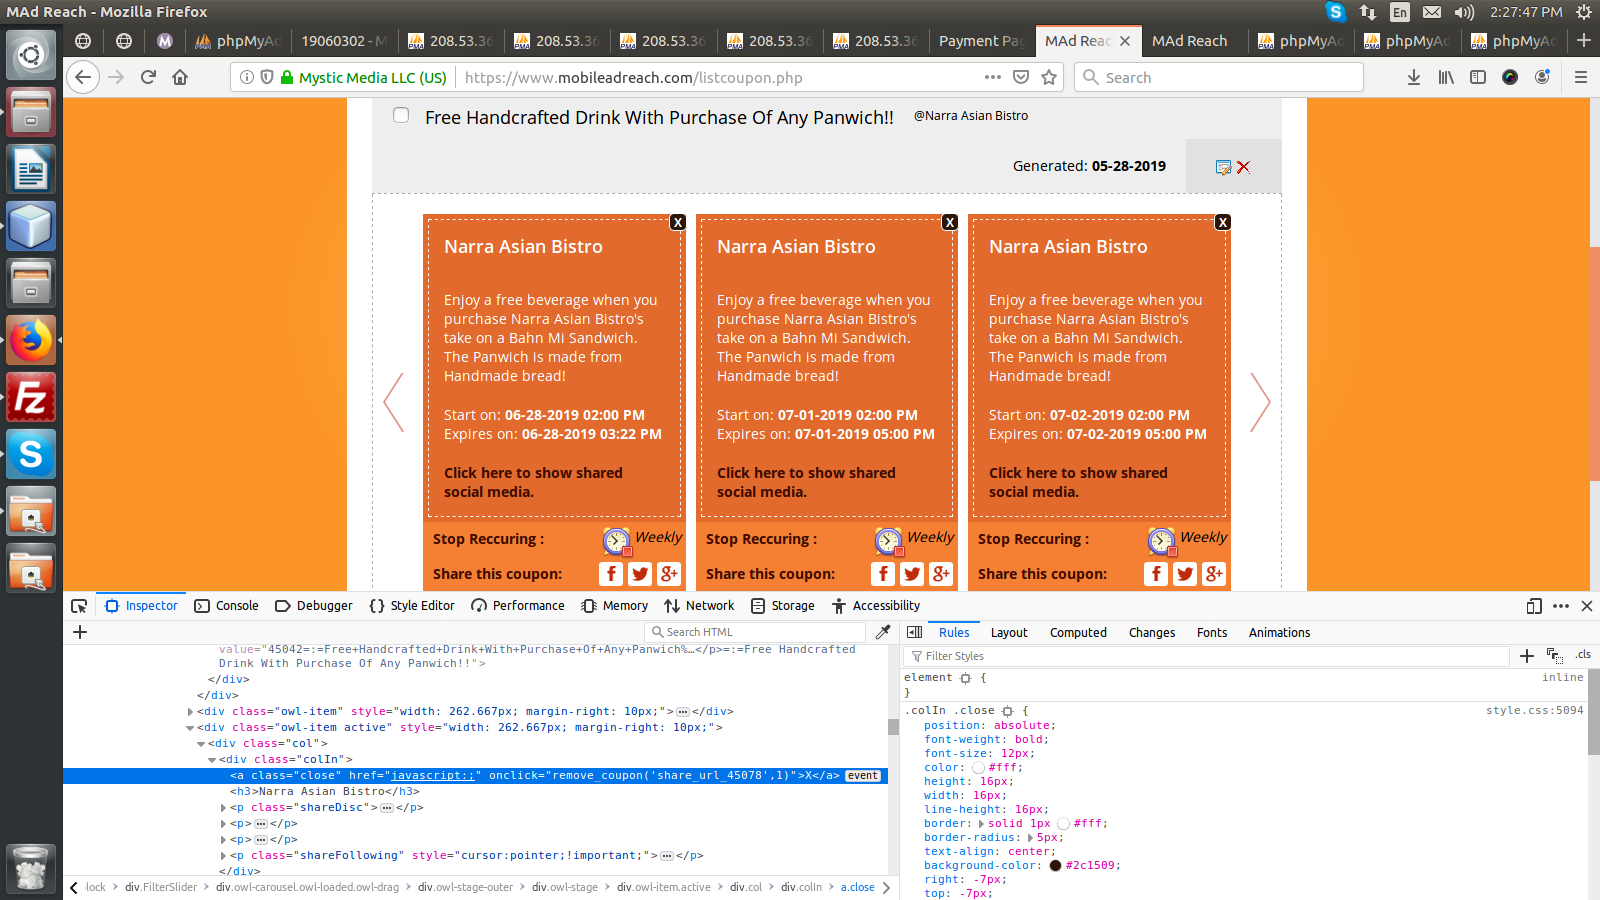Viewport: 1600px width, 900px height.
Task: Switch to the Debugger devtools tab
Action: (x=314, y=606)
